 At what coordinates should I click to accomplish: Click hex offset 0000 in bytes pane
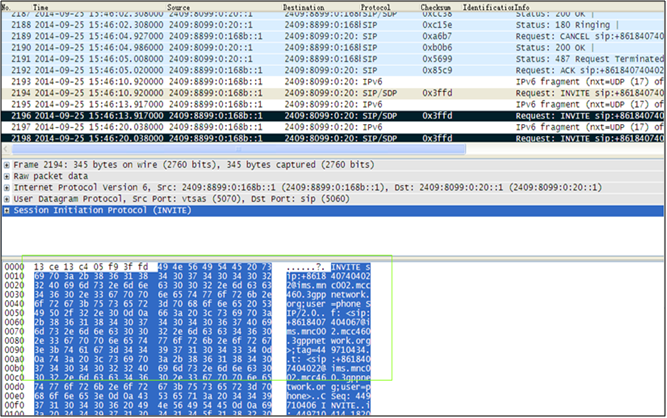[x=14, y=267]
